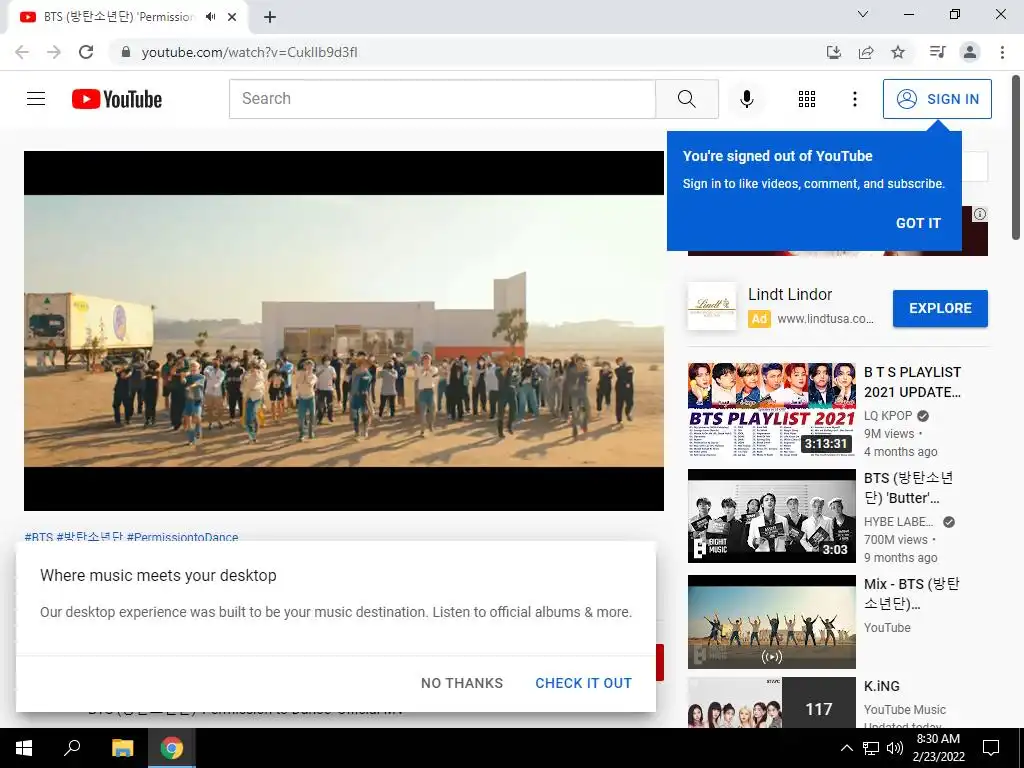Show hidden system tray icons

point(846,748)
